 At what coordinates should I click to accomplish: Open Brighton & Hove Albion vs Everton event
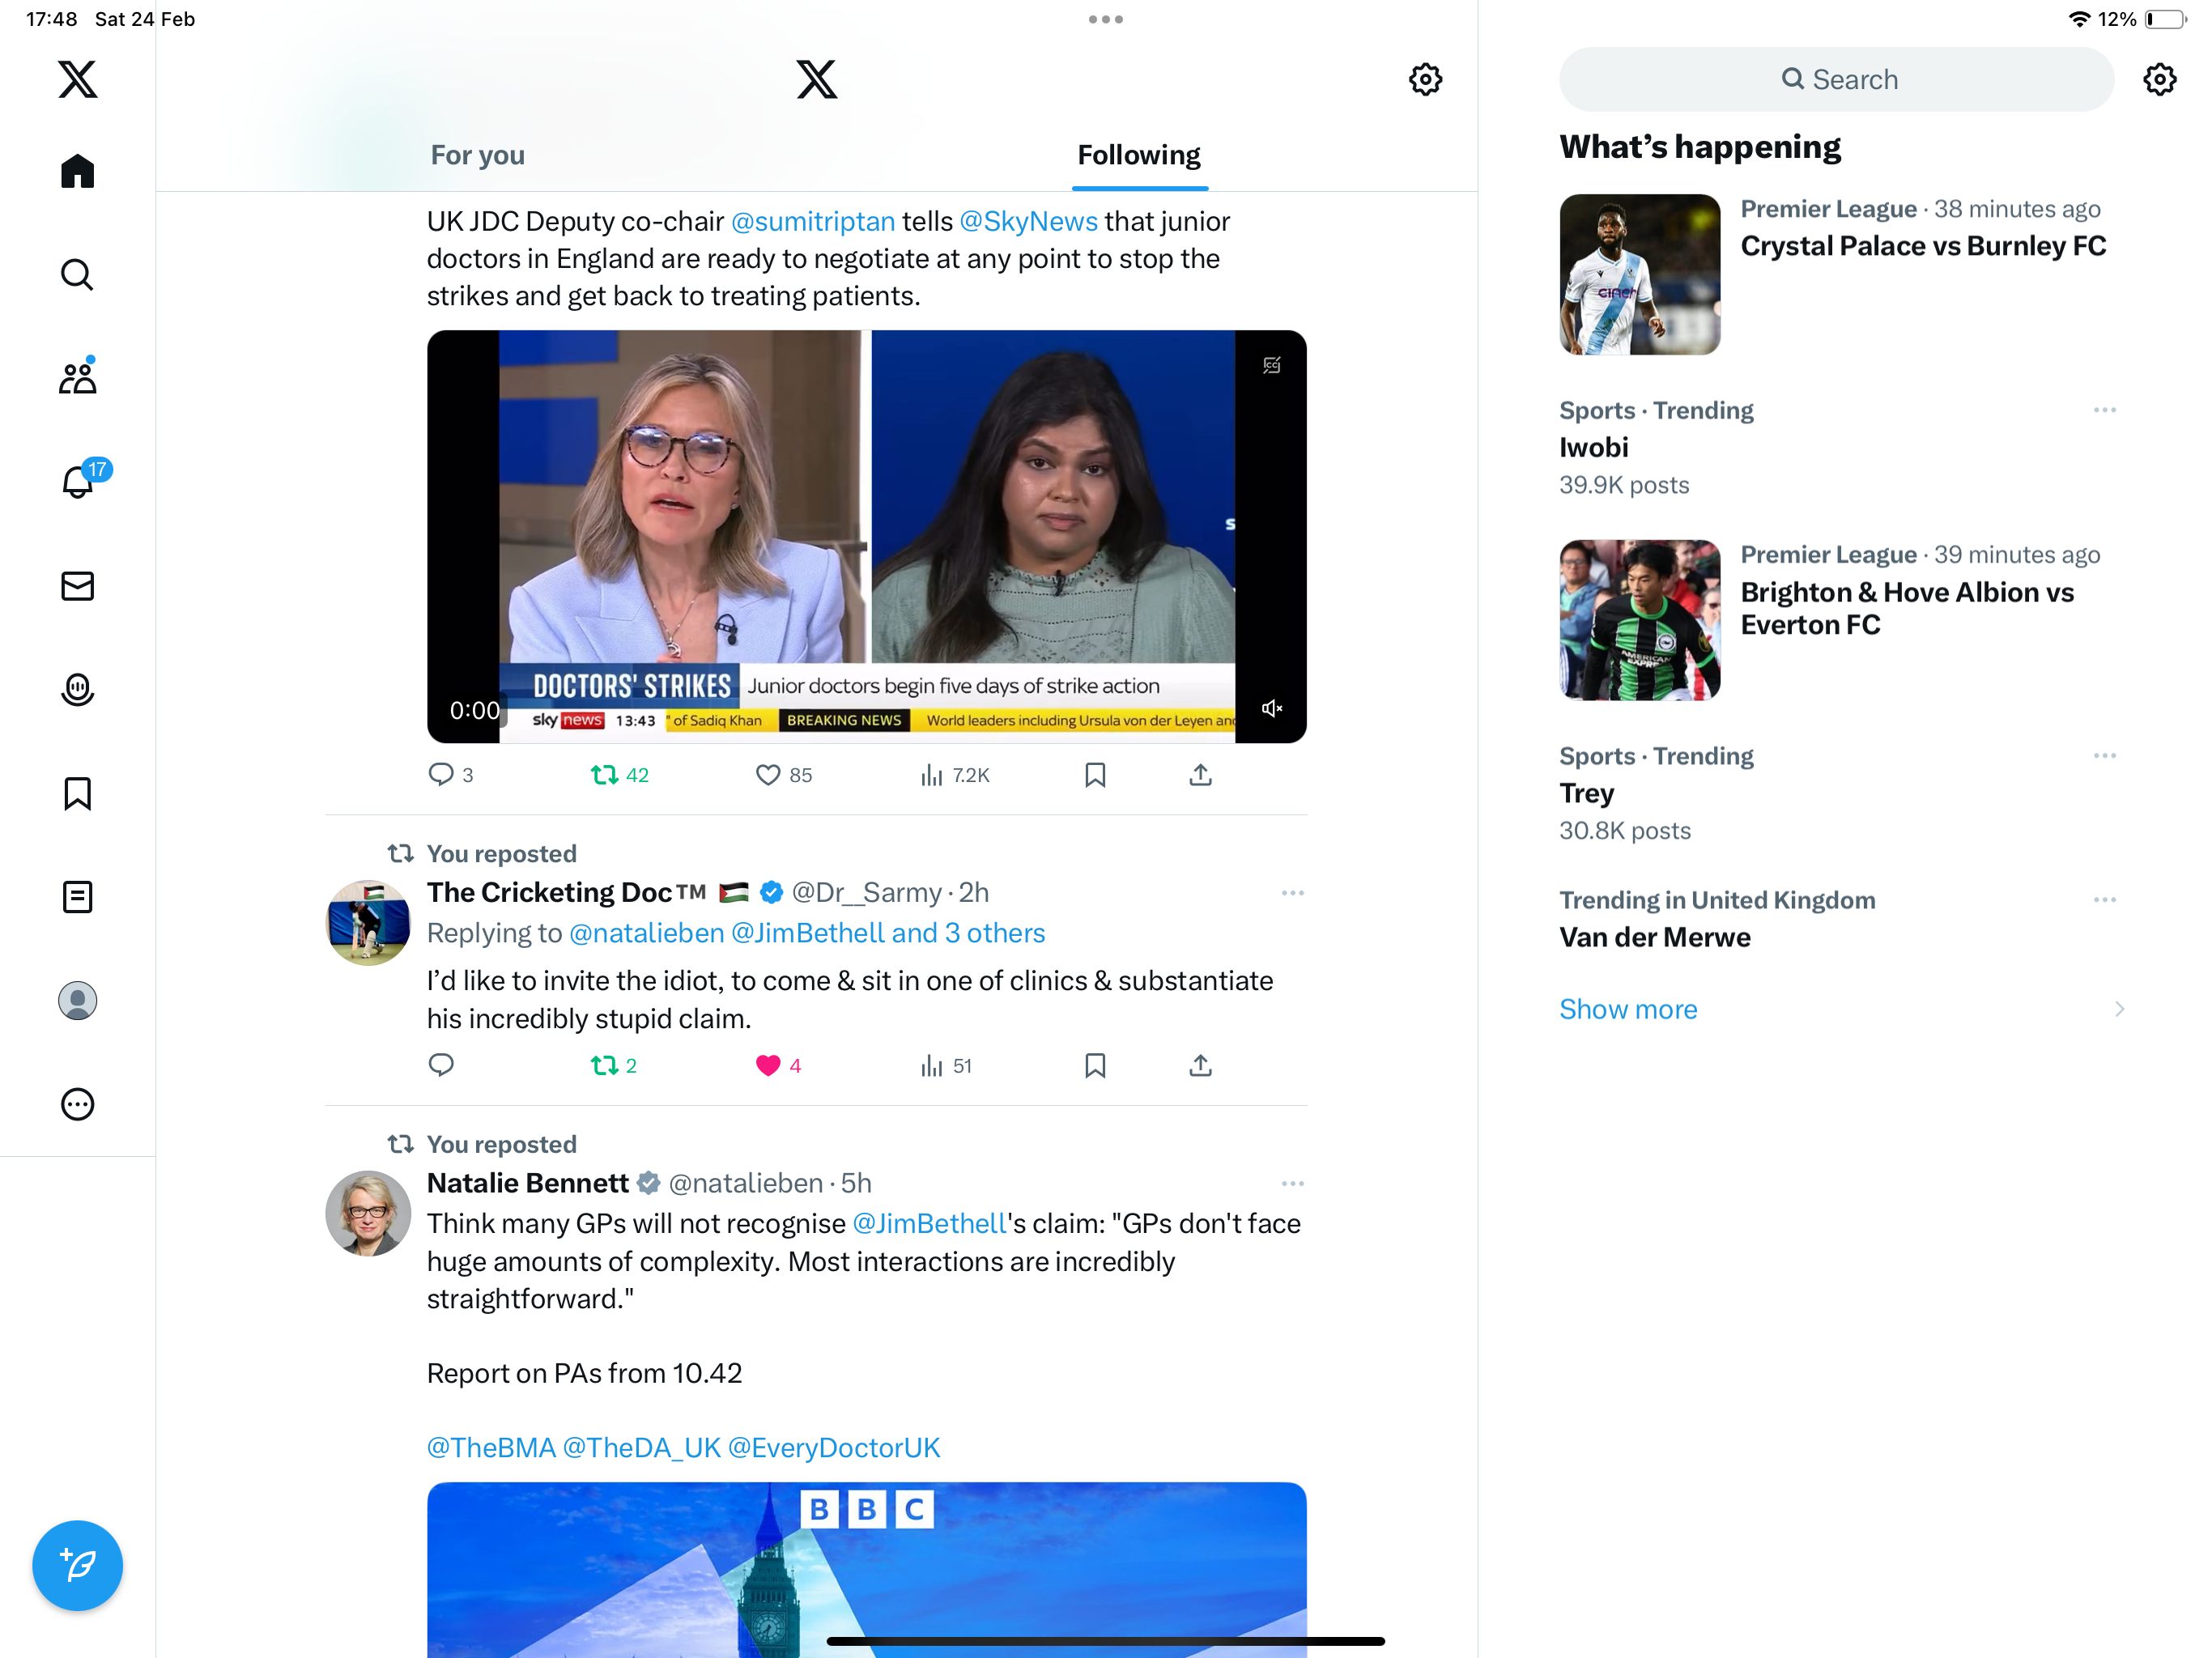[x=1836, y=620]
